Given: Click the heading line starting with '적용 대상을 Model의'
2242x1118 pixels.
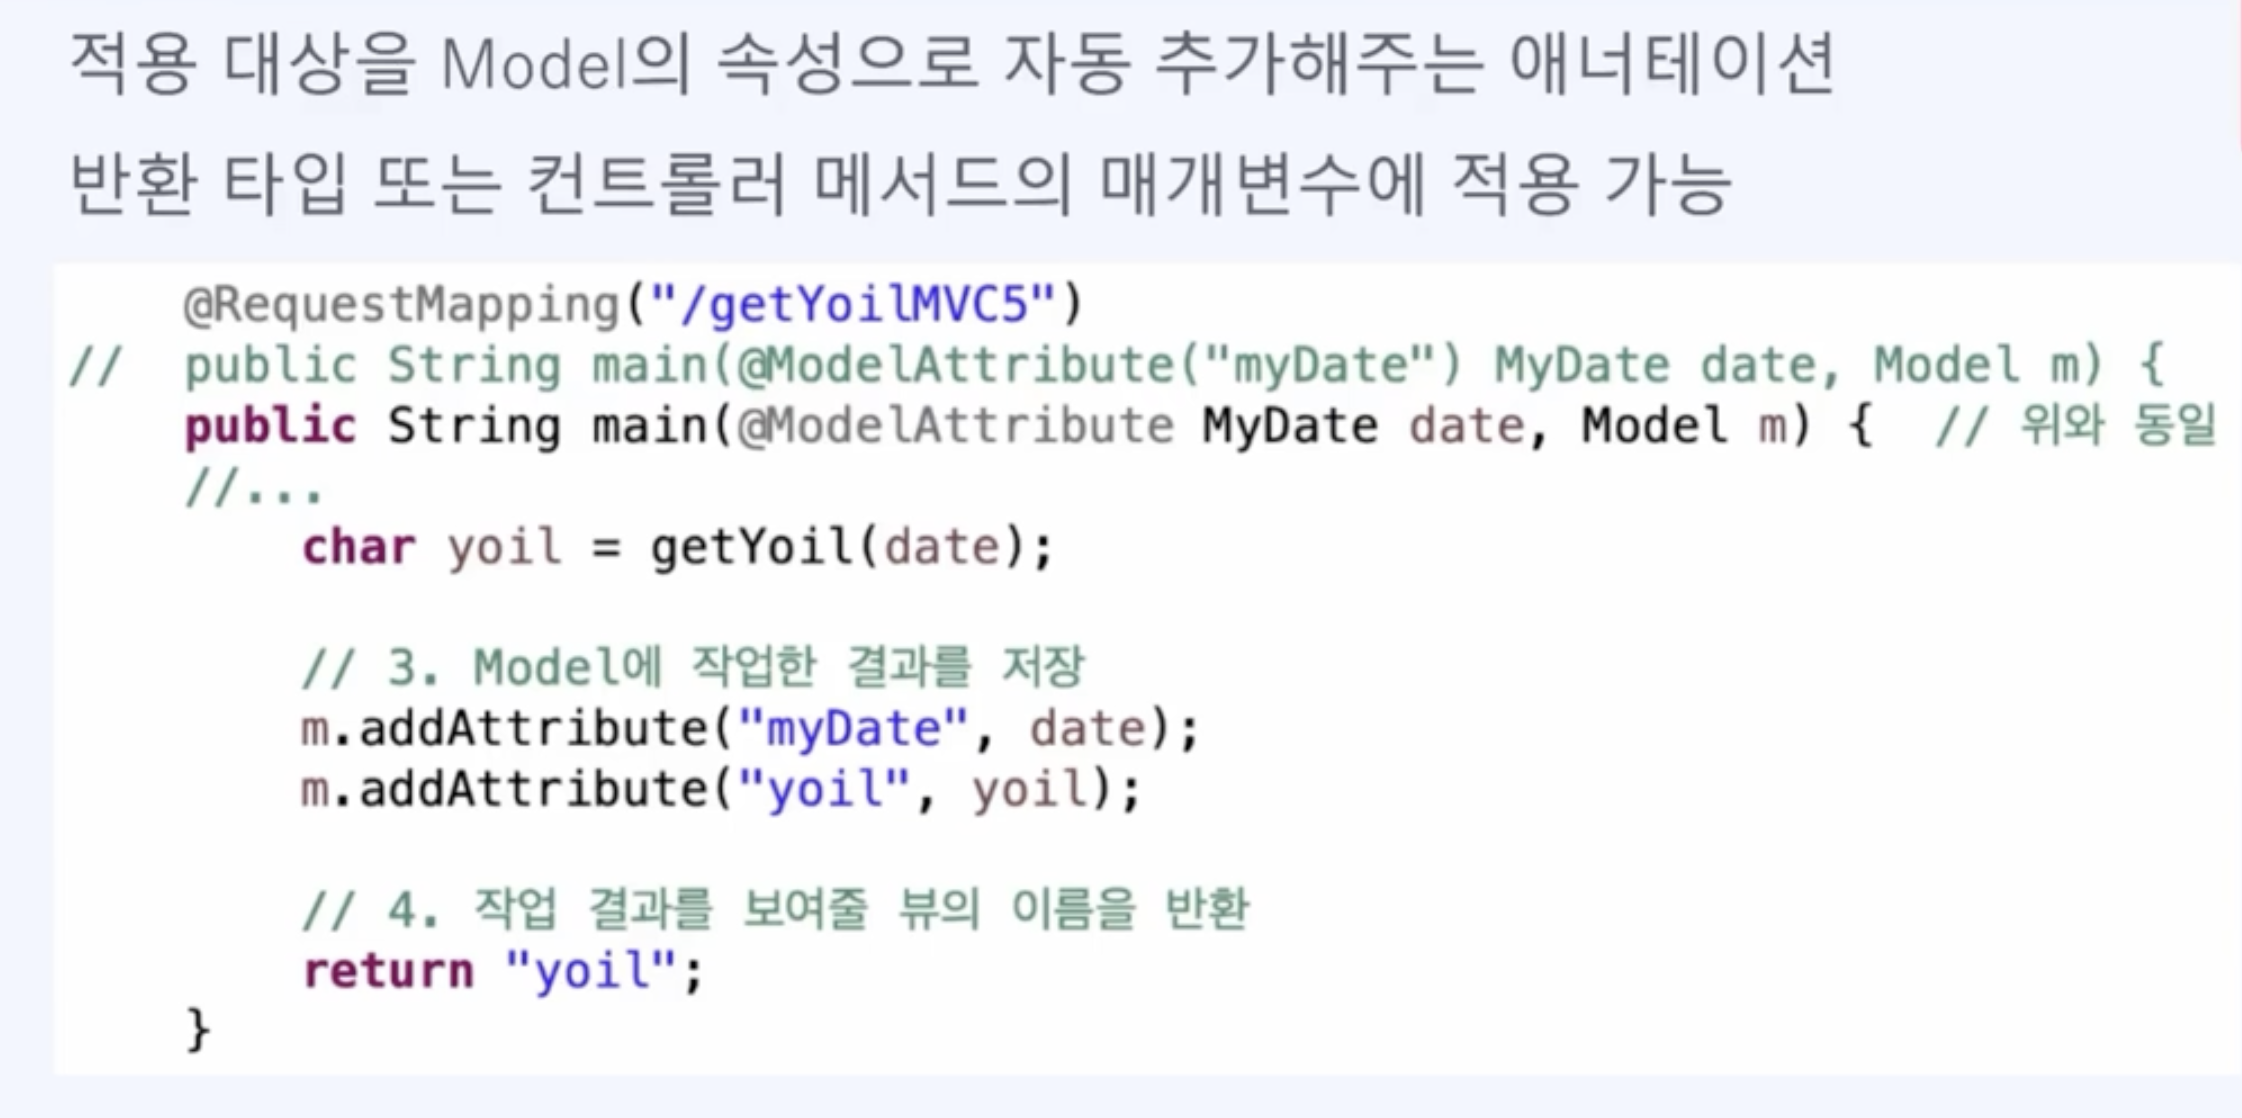Looking at the screenshot, I should click(950, 64).
